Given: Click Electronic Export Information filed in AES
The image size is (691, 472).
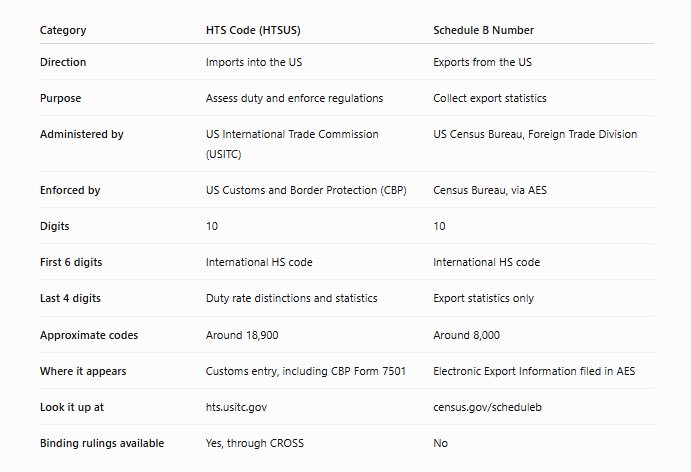Looking at the screenshot, I should [x=534, y=371].
